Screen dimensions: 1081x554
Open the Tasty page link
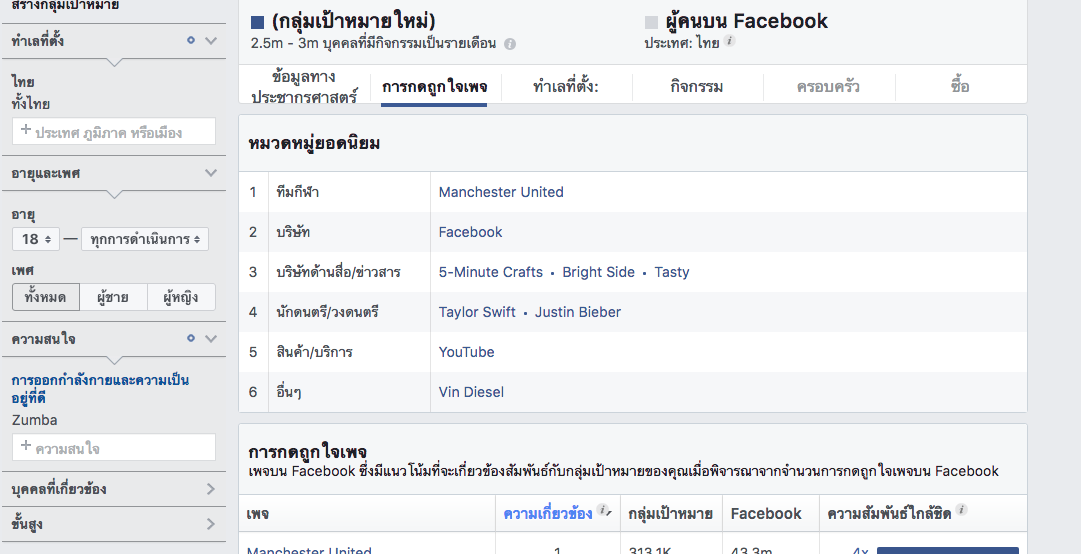(671, 272)
